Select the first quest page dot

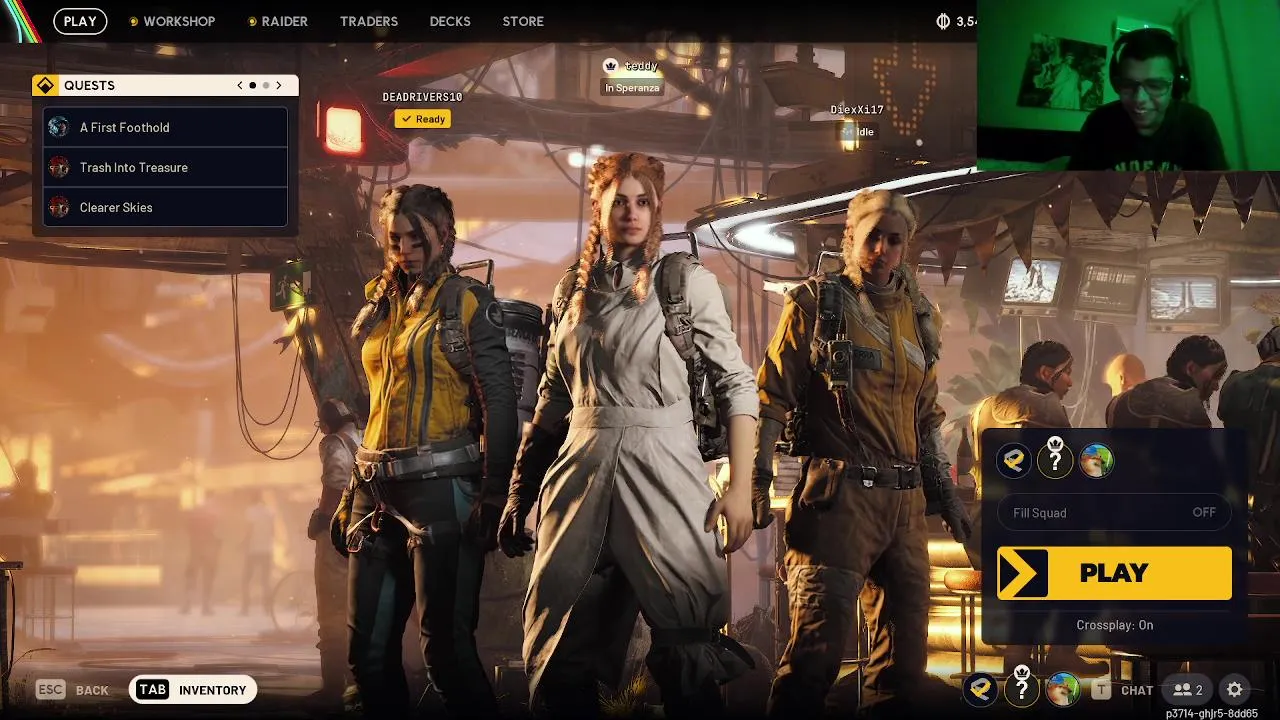(252, 85)
